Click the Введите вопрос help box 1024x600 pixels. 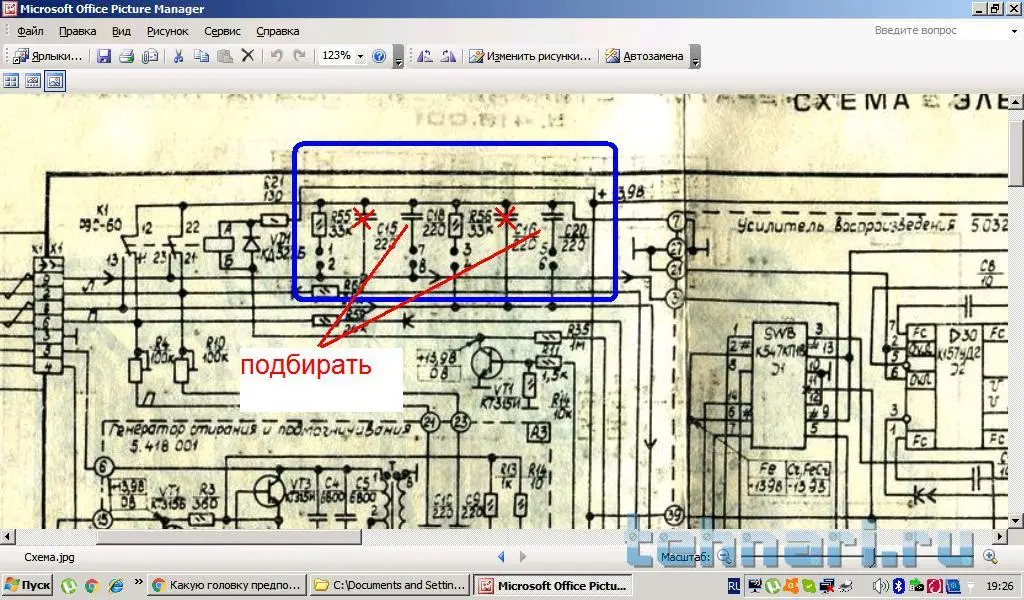[x=939, y=30]
